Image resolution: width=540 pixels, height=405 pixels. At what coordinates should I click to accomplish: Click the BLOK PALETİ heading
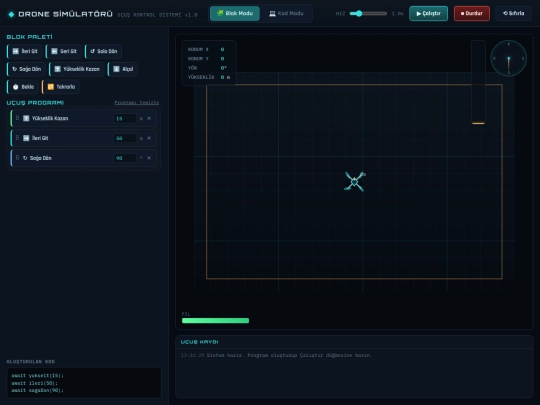point(30,37)
